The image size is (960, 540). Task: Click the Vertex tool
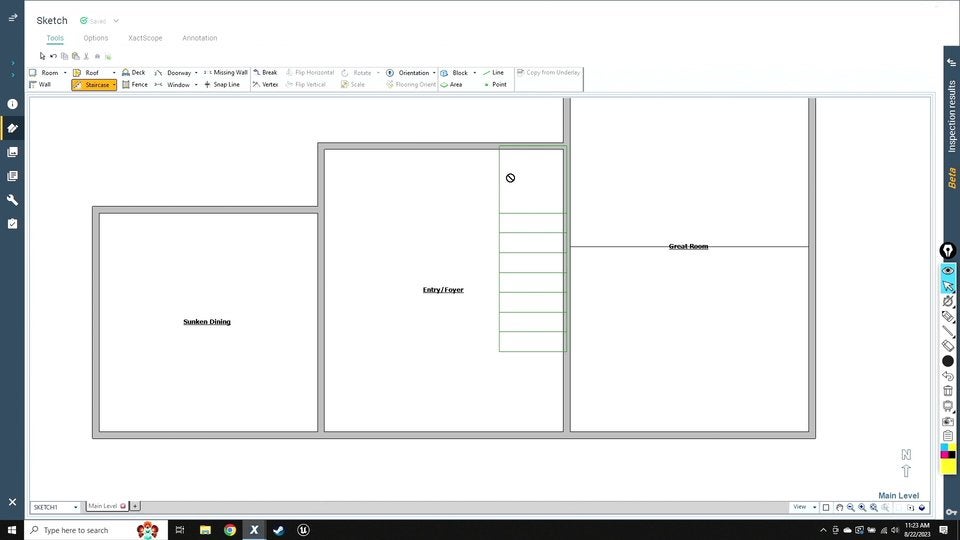click(265, 85)
